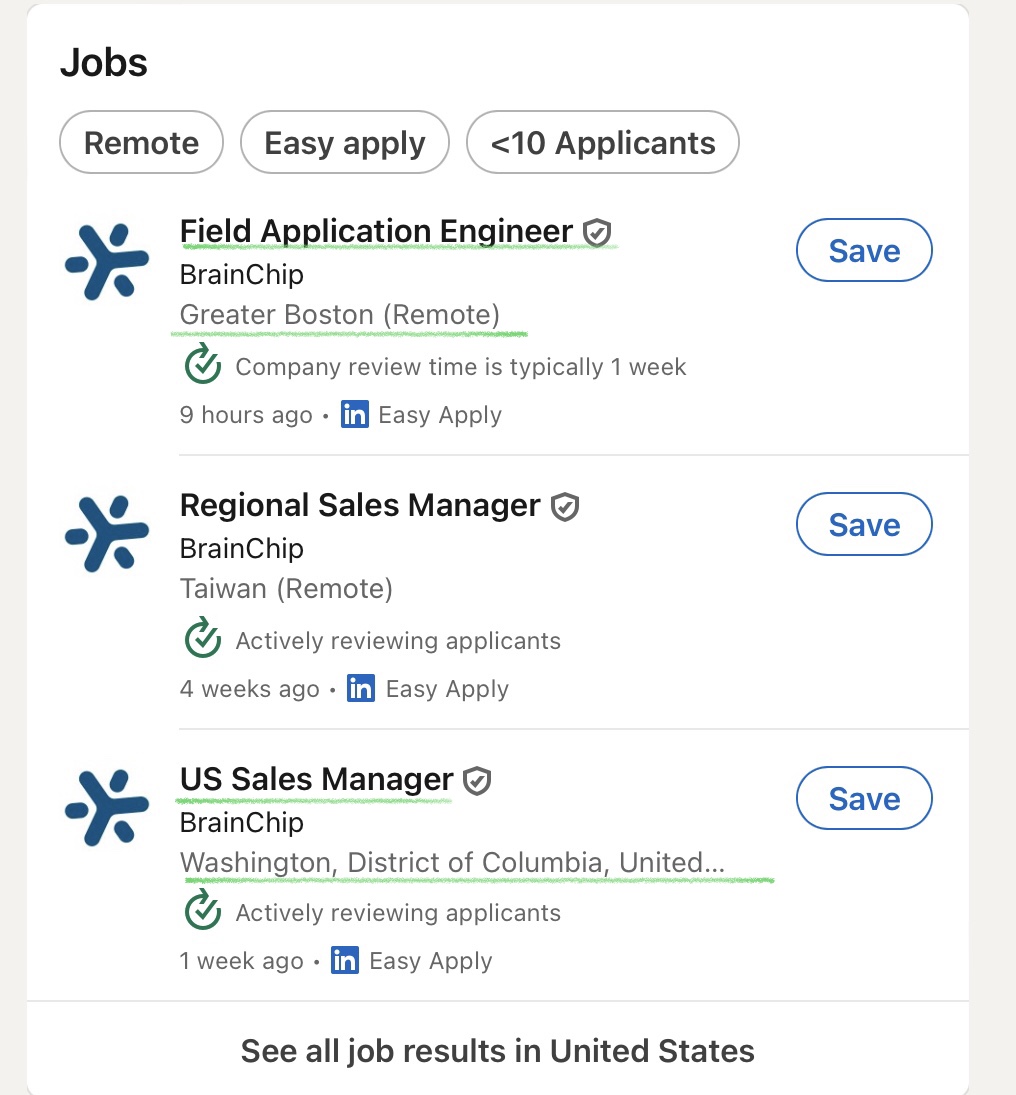Save the Field Application Engineer job
This screenshot has height=1095, width=1016.
click(864, 251)
